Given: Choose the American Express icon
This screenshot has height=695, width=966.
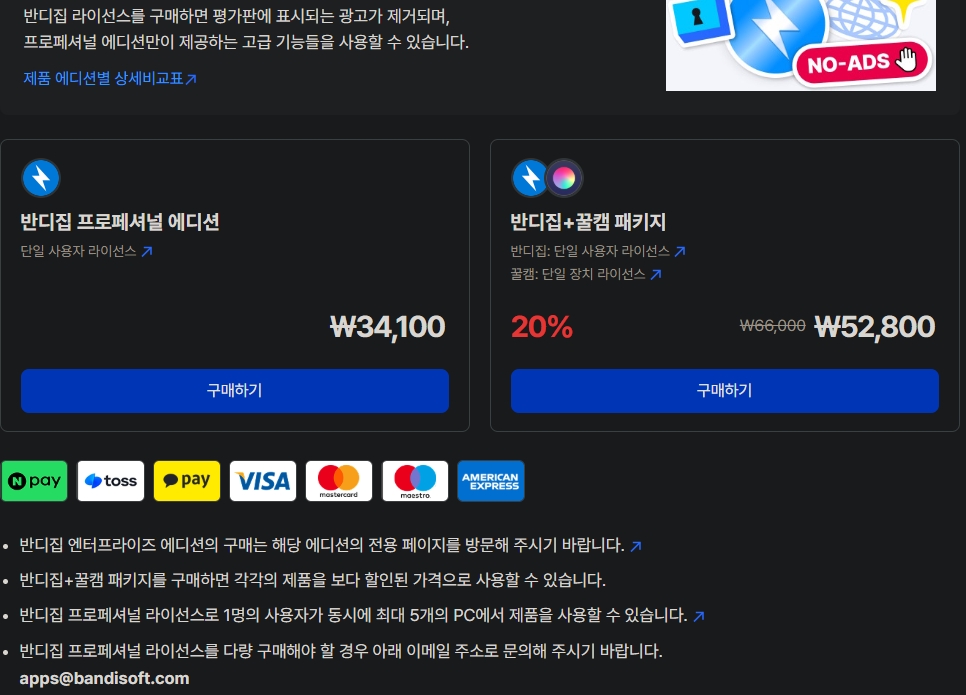Looking at the screenshot, I should pos(491,481).
